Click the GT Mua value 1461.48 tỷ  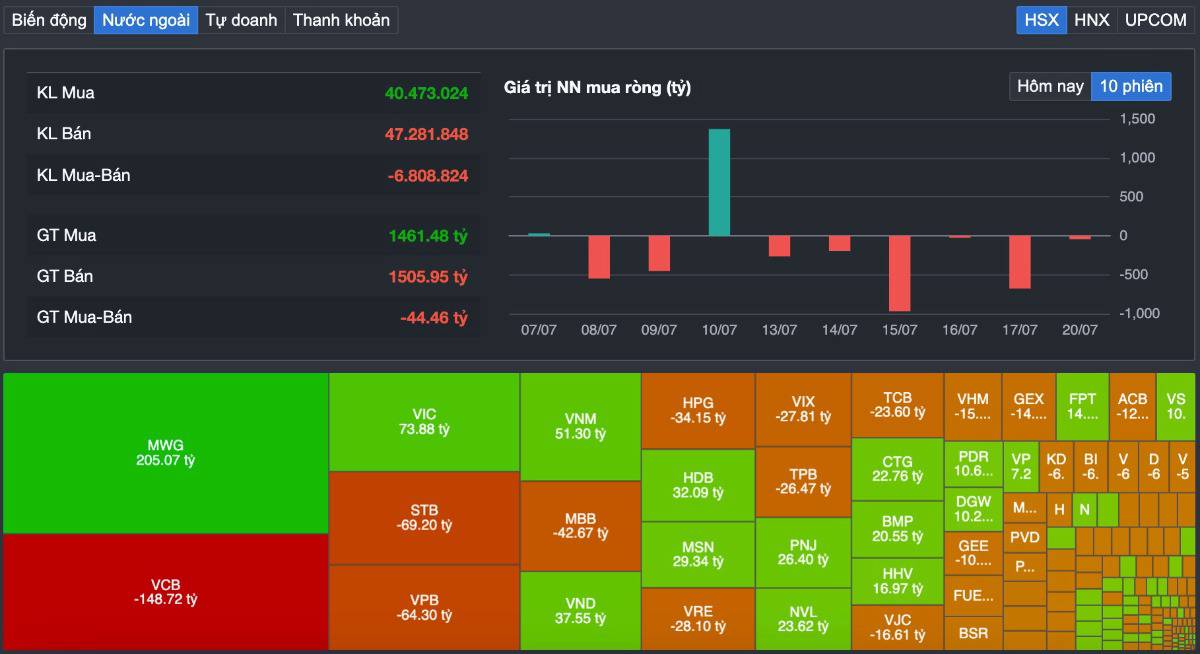tap(428, 236)
